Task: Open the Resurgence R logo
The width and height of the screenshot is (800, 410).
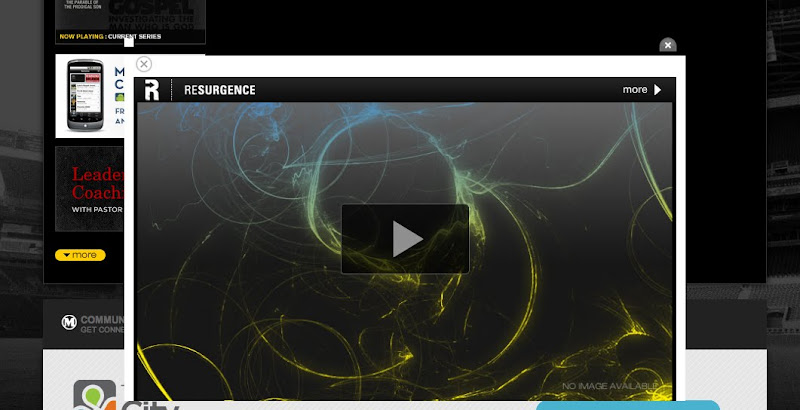Action: click(x=152, y=90)
